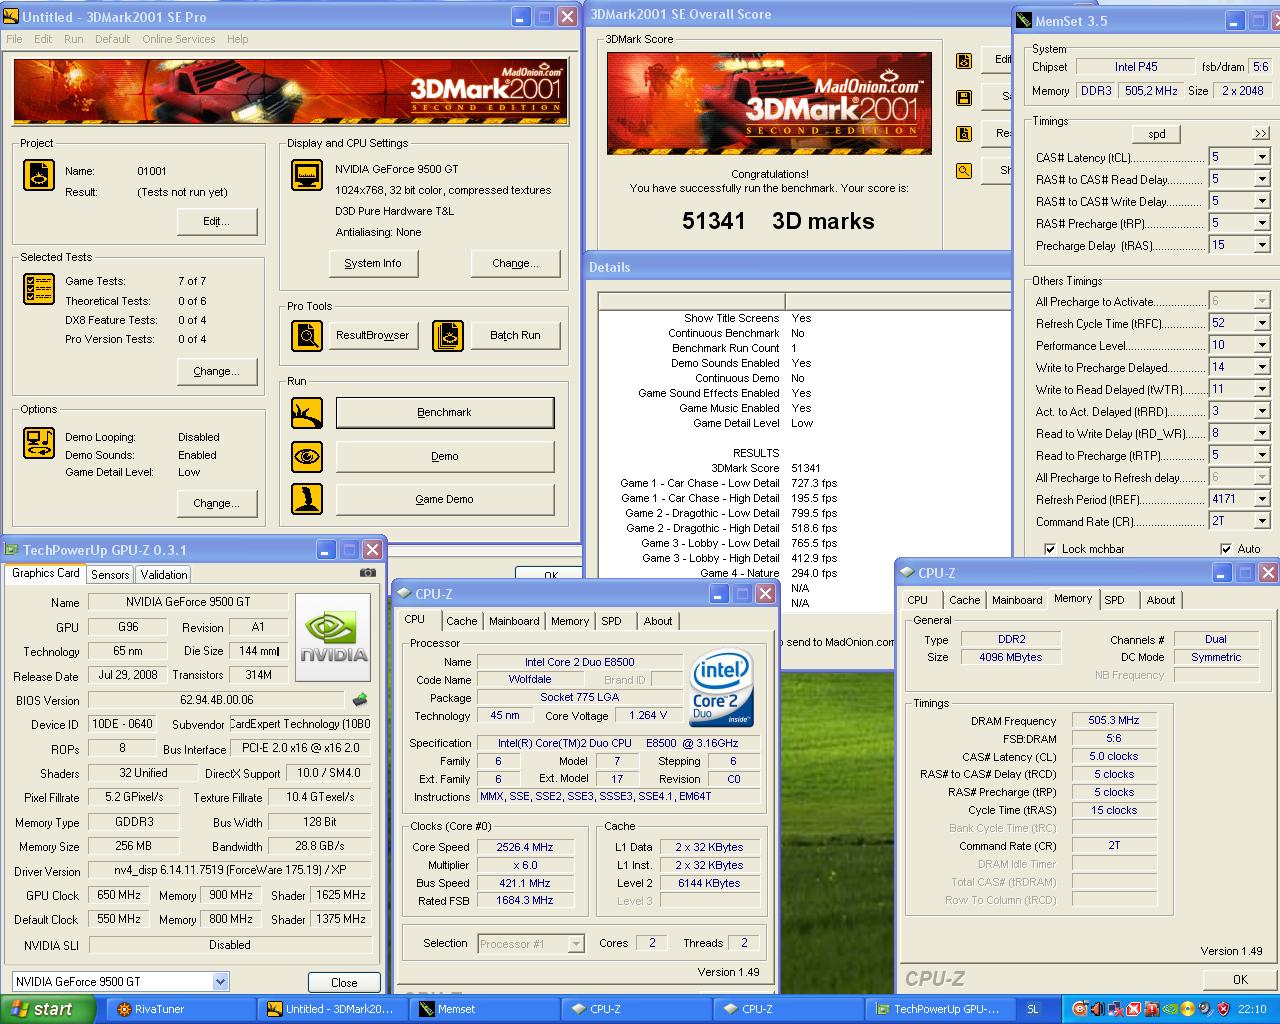Open the Cache tab in CPU-Z processor window
1280x1024 pixels.
pos(462,621)
